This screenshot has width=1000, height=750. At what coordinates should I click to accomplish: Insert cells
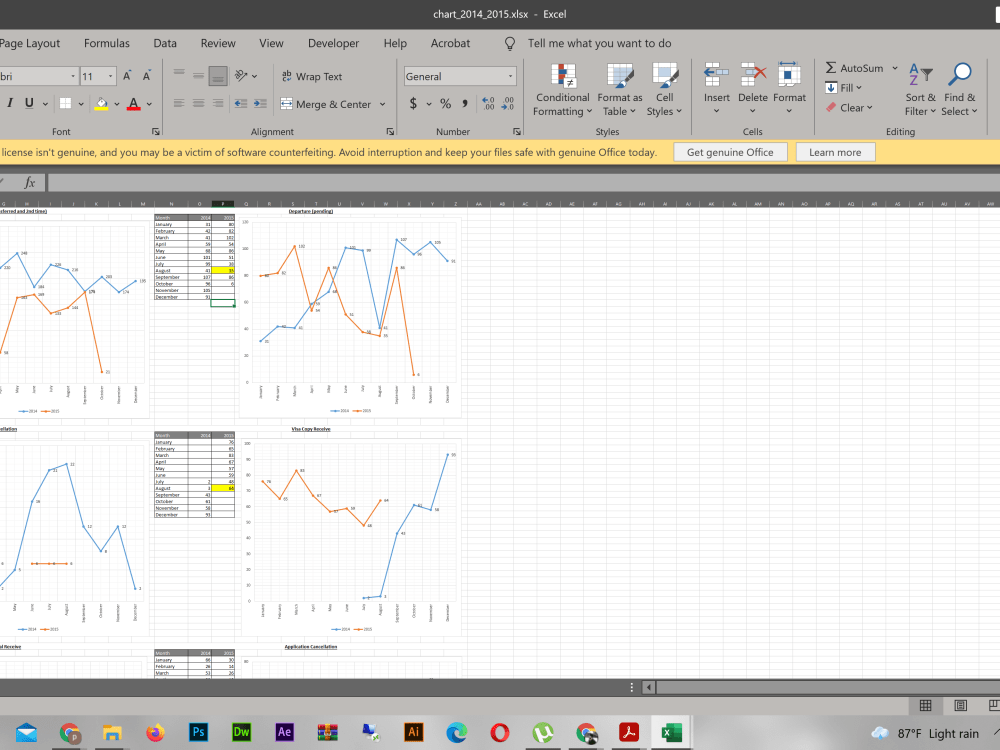tap(717, 89)
